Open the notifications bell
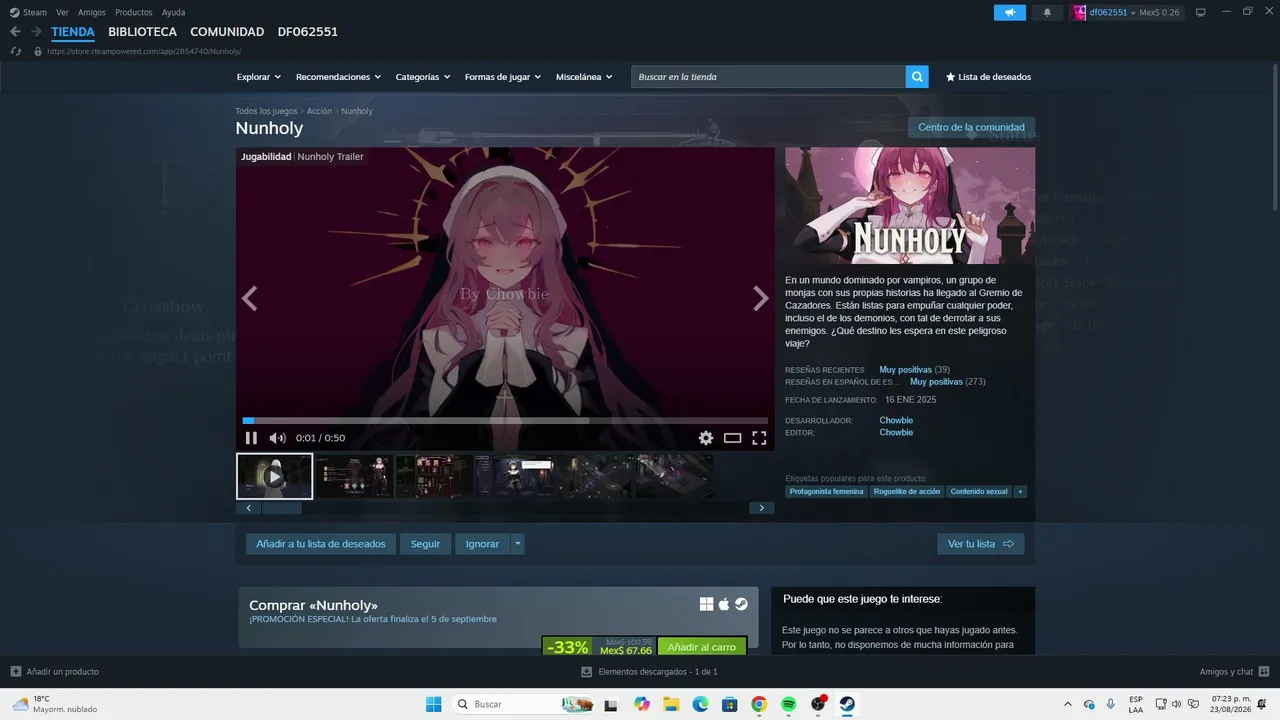 coord(1047,12)
